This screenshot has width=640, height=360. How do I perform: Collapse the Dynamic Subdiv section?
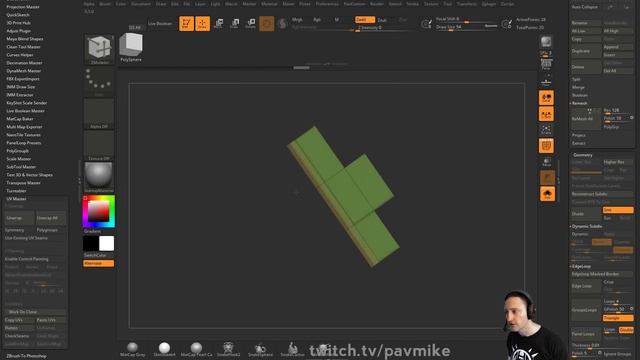click(587, 226)
